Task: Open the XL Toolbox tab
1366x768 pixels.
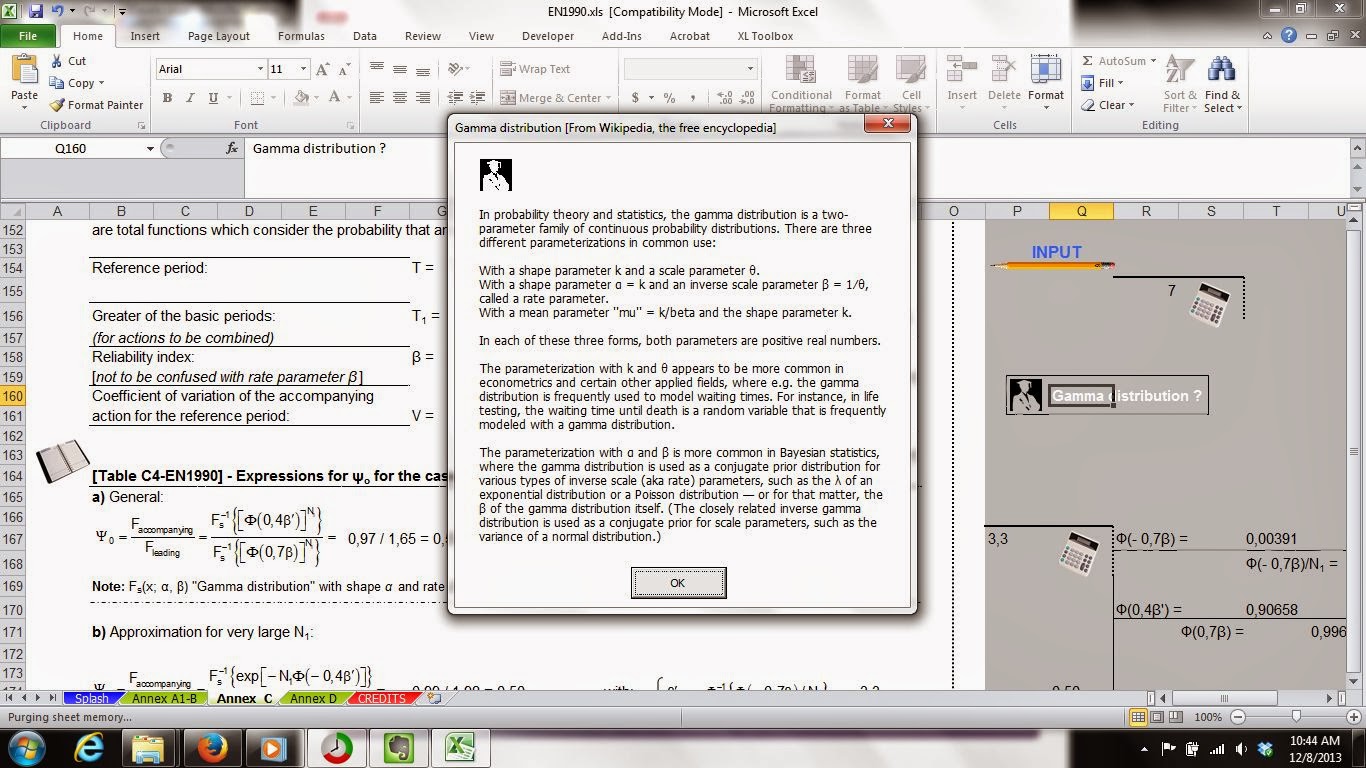Action: 765,36
